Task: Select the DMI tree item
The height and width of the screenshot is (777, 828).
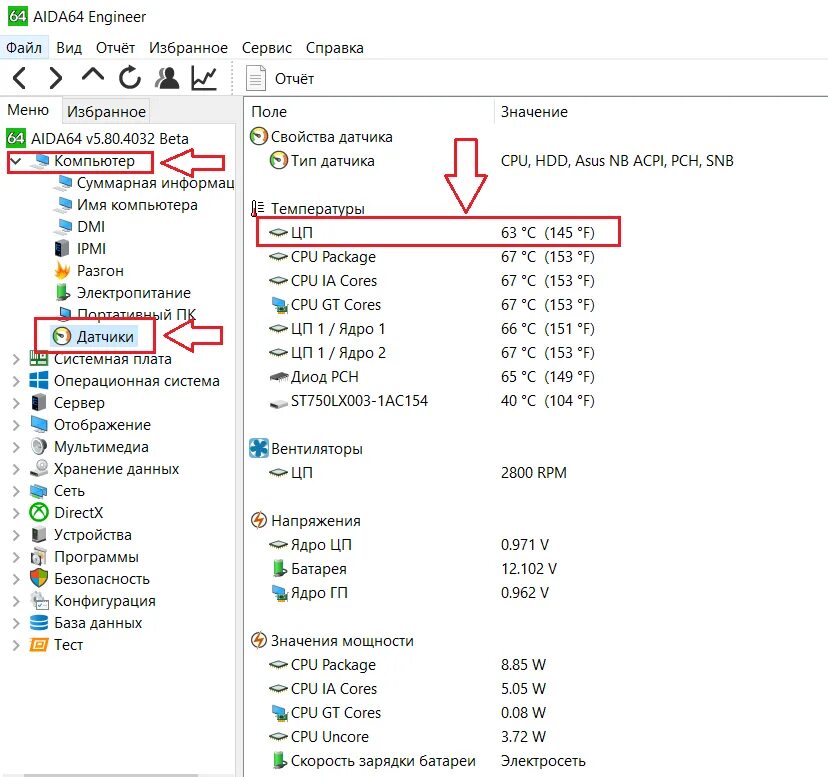Action: [x=80, y=227]
